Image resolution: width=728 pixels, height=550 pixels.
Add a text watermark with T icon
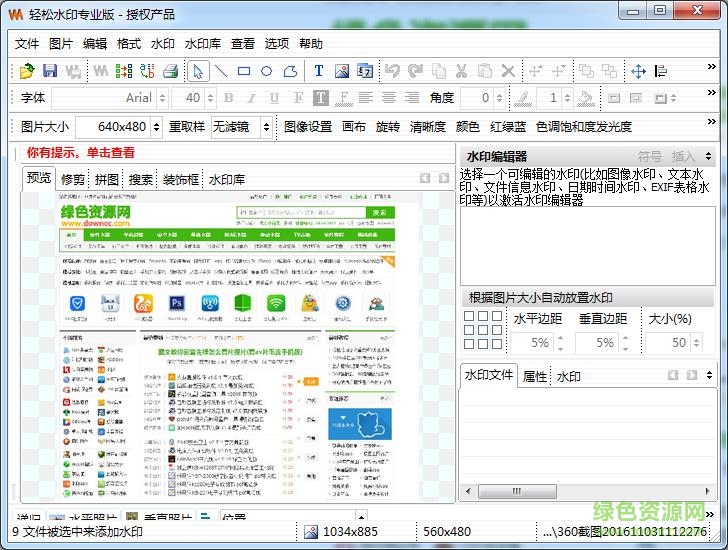click(x=318, y=71)
